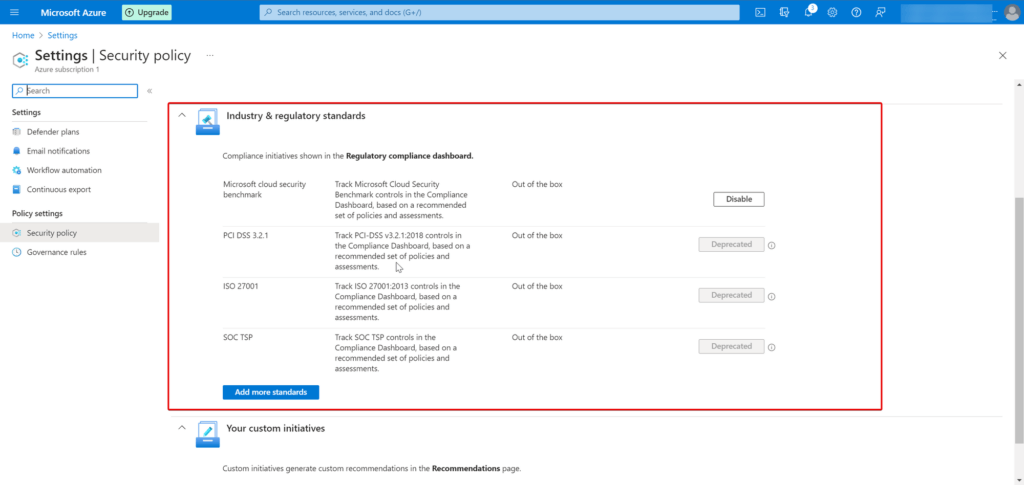Click the global search resources bar
This screenshot has height=485, width=1024.
click(500, 12)
